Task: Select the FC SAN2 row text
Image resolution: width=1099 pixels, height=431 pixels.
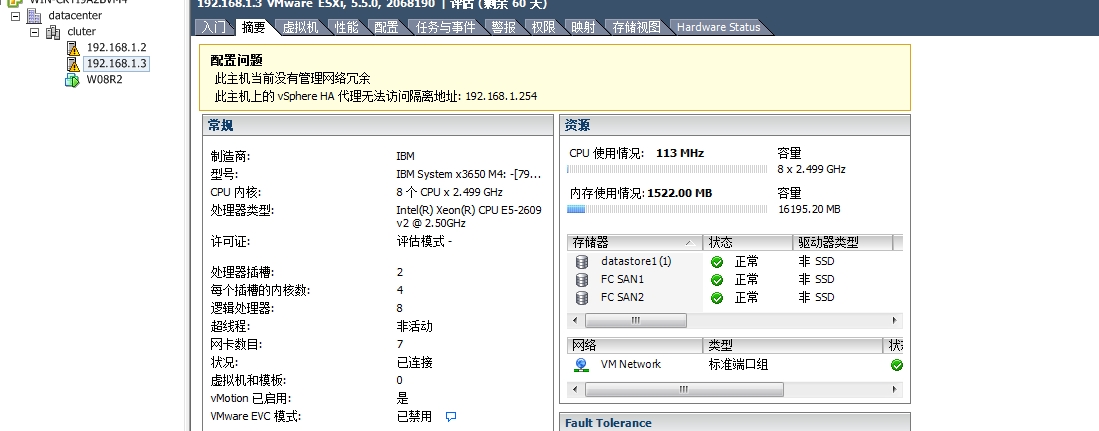Action: [622, 297]
